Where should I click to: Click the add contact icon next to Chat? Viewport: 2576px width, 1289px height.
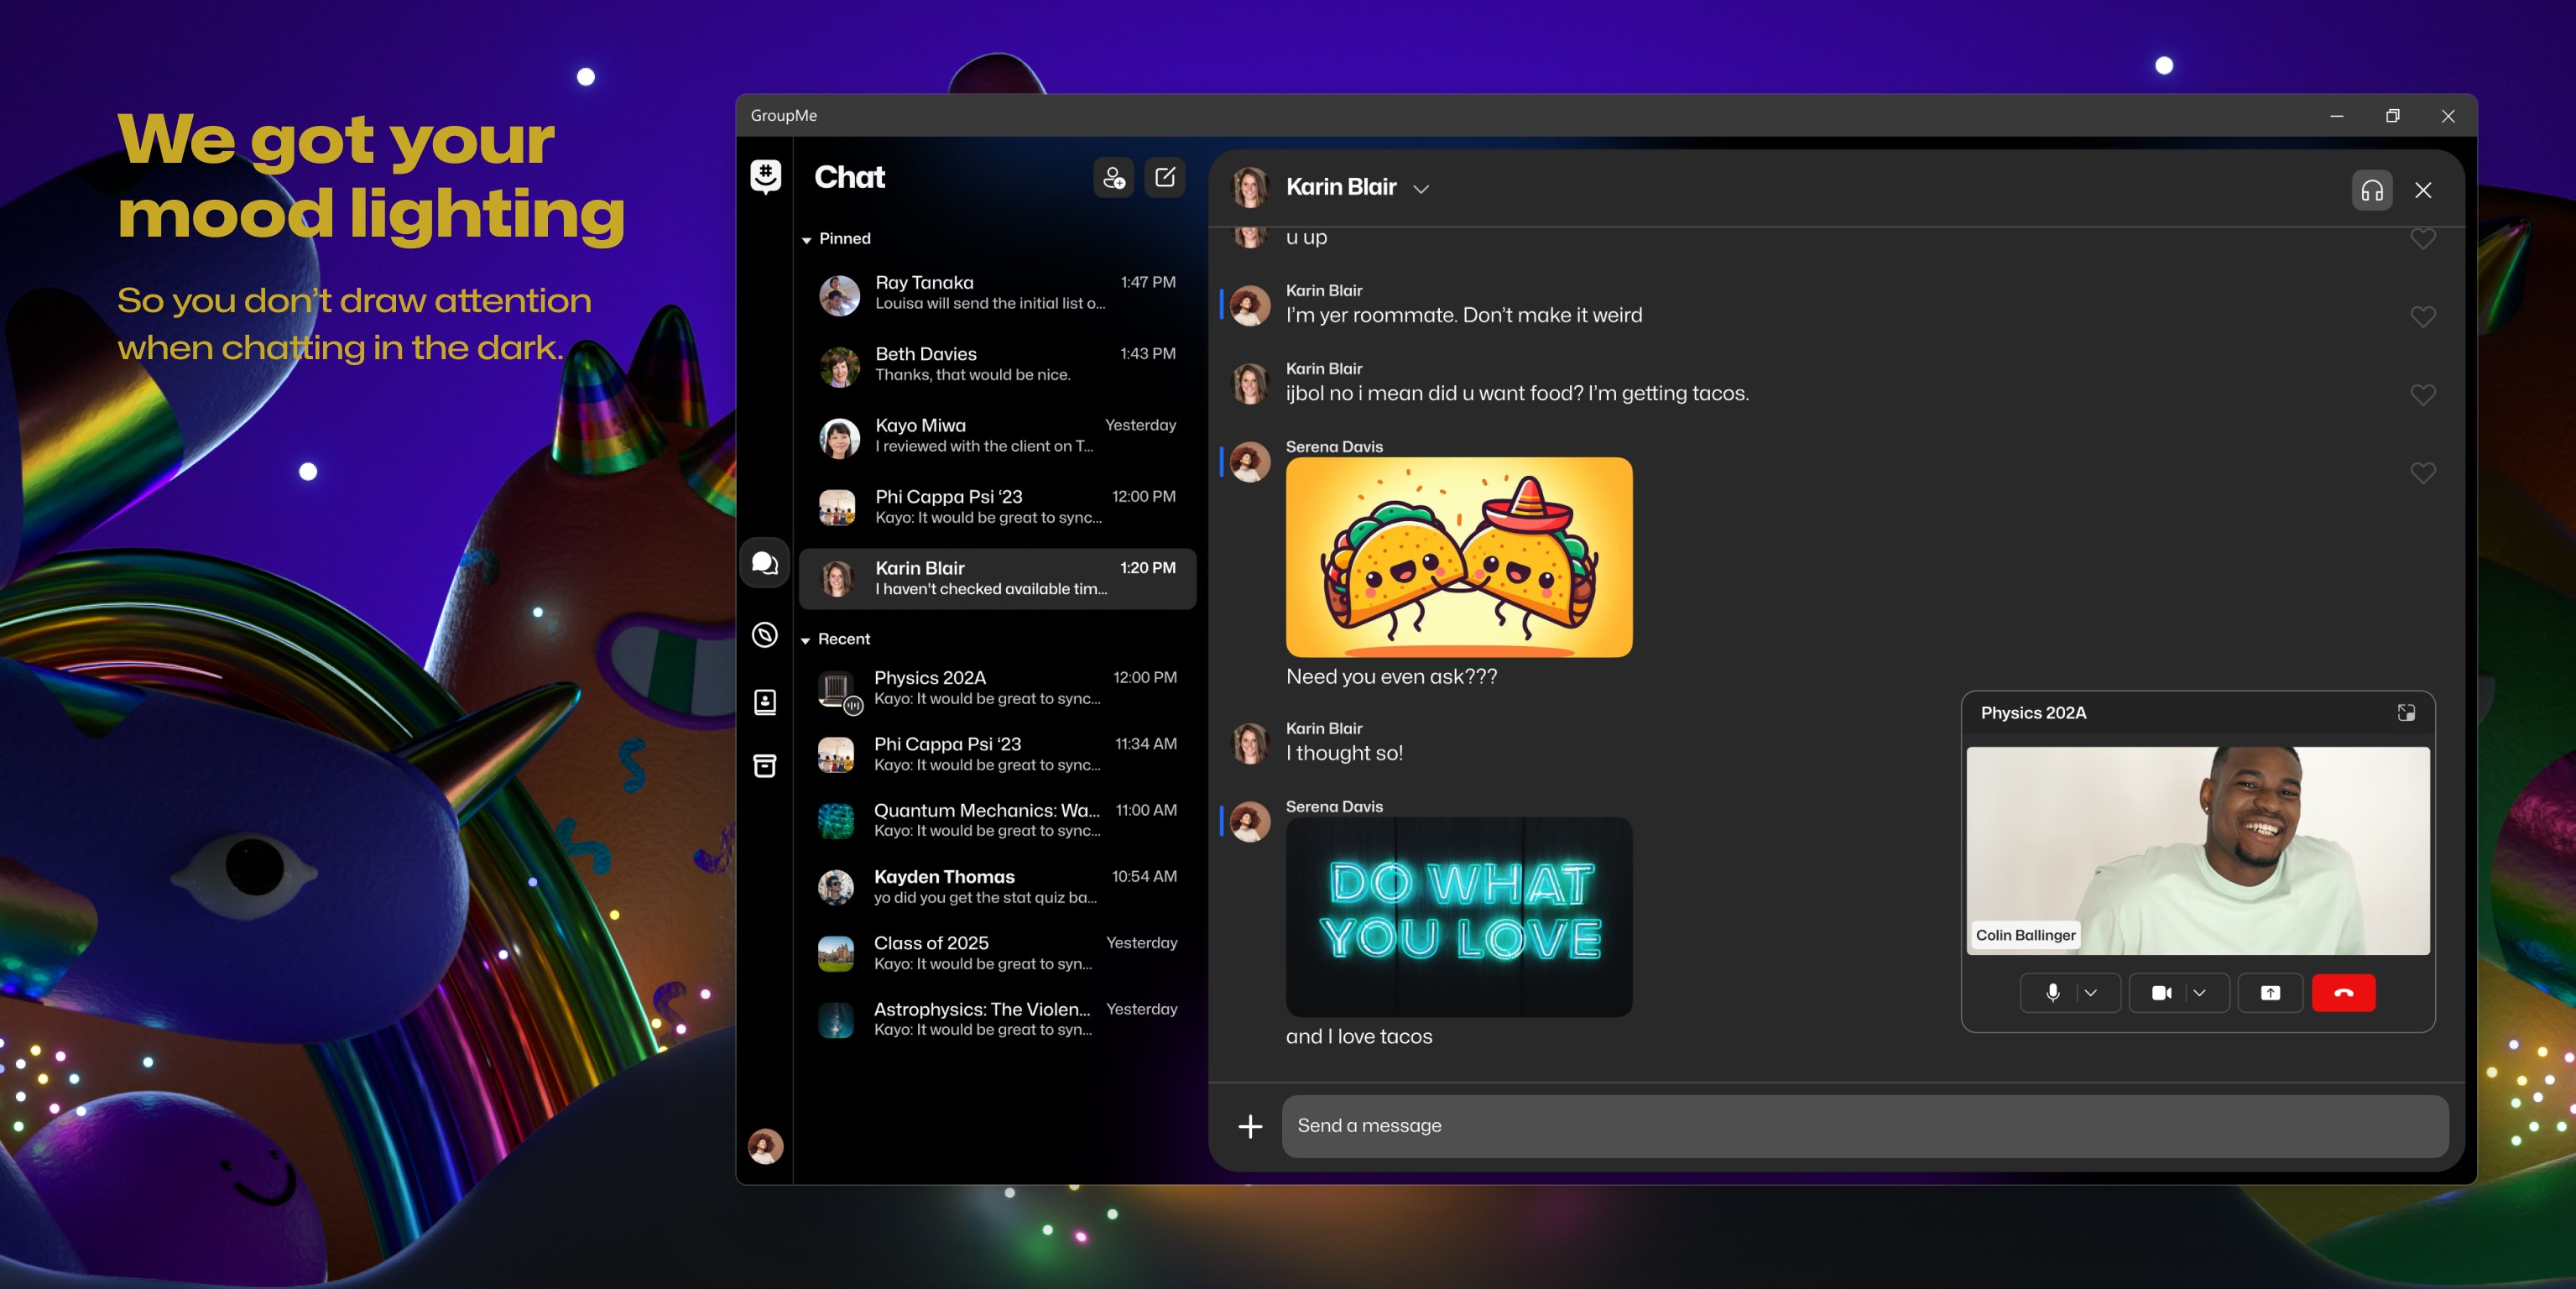(x=1113, y=178)
